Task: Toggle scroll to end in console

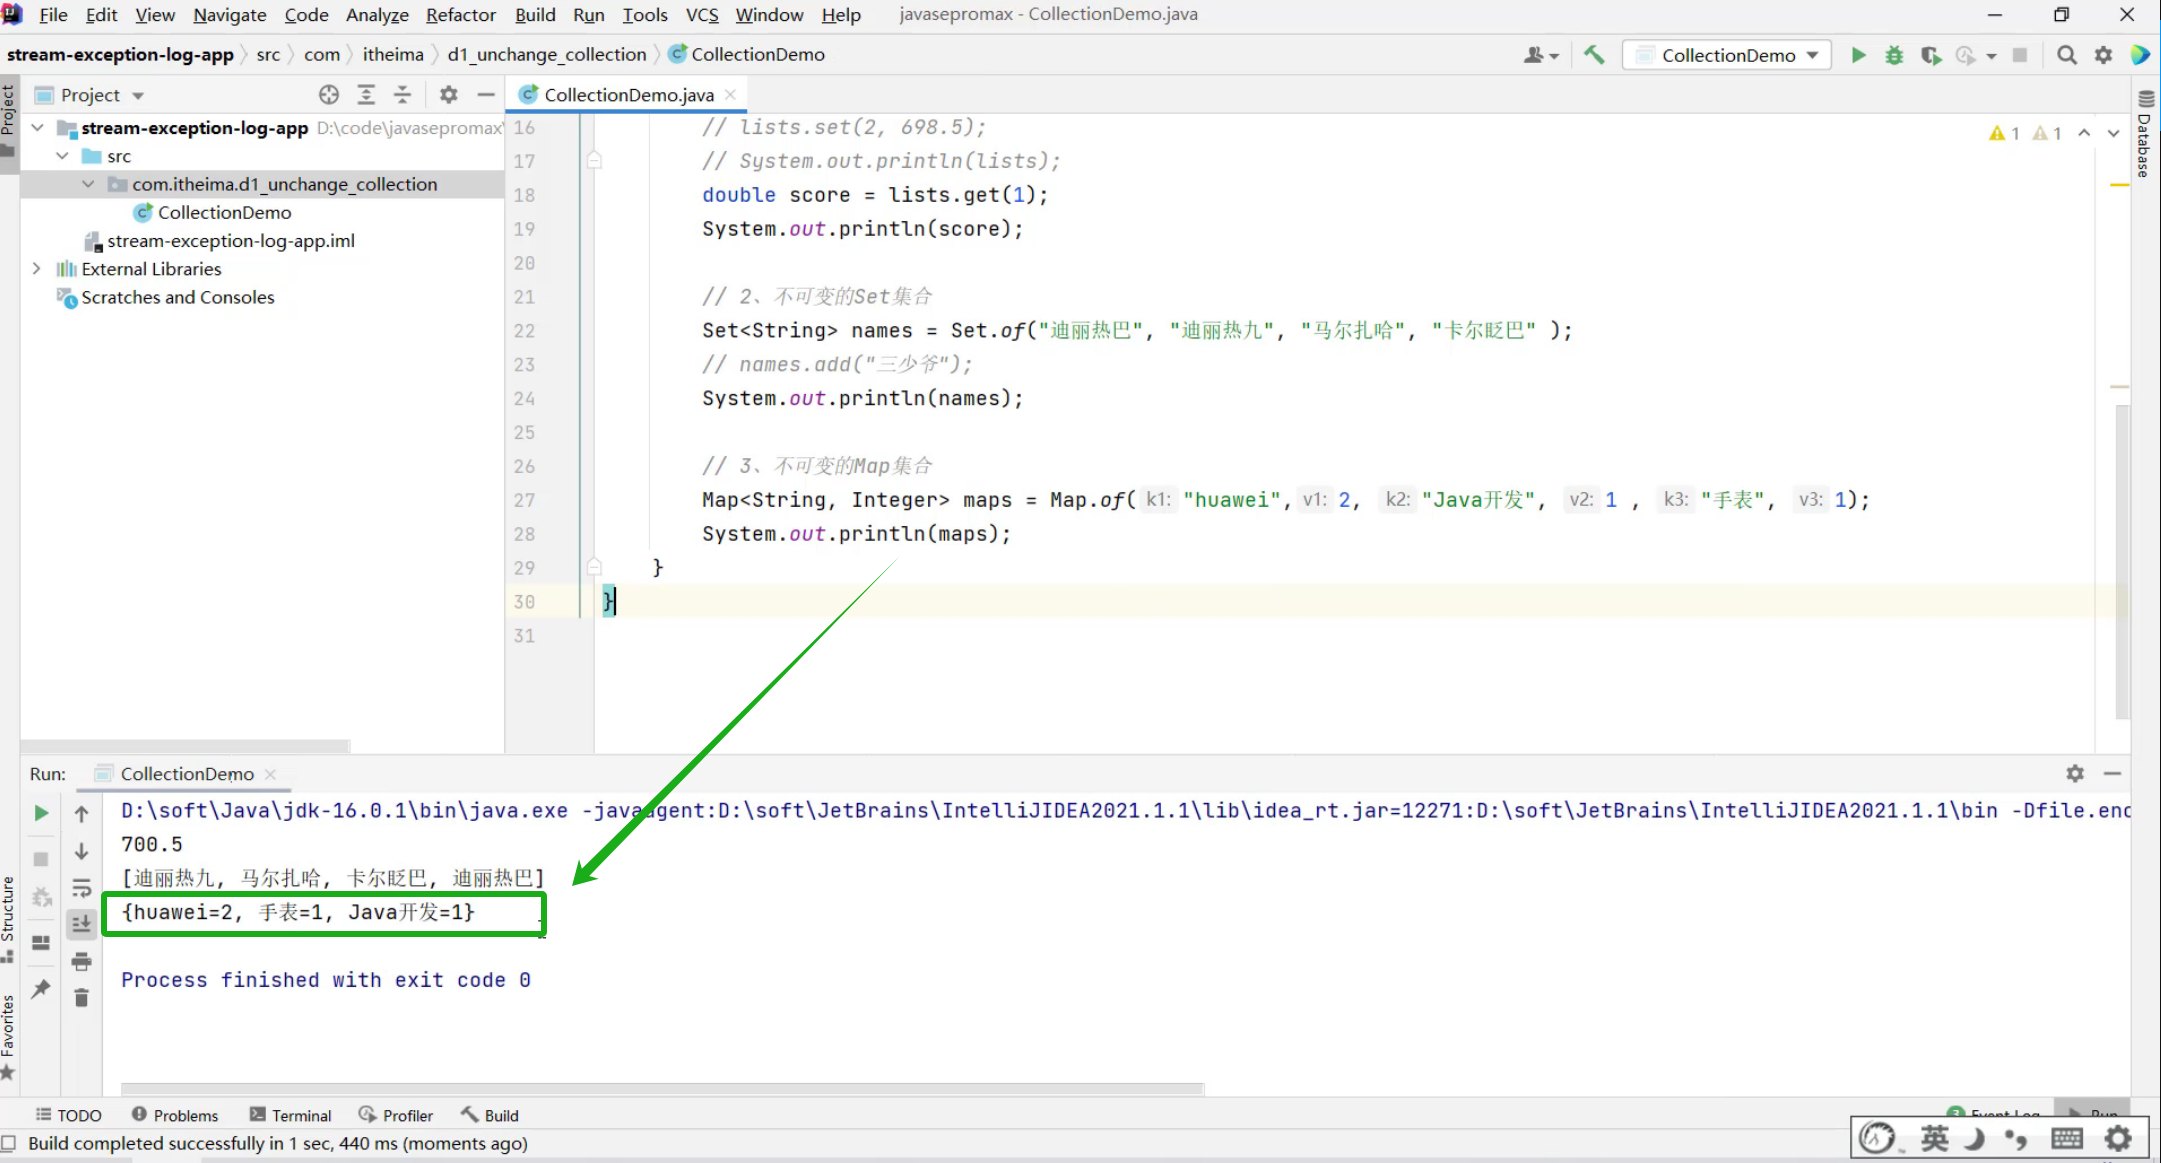Action: (82, 924)
